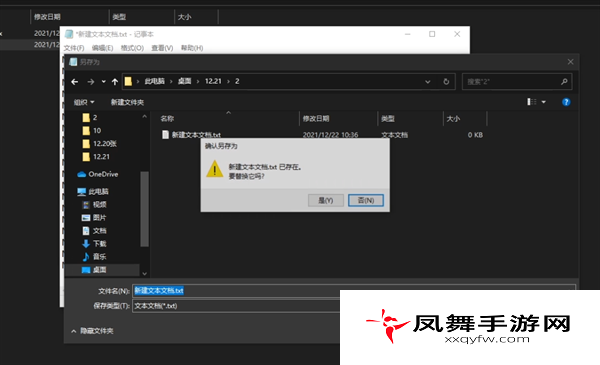Go up one folder level arrow

[x=115, y=81]
